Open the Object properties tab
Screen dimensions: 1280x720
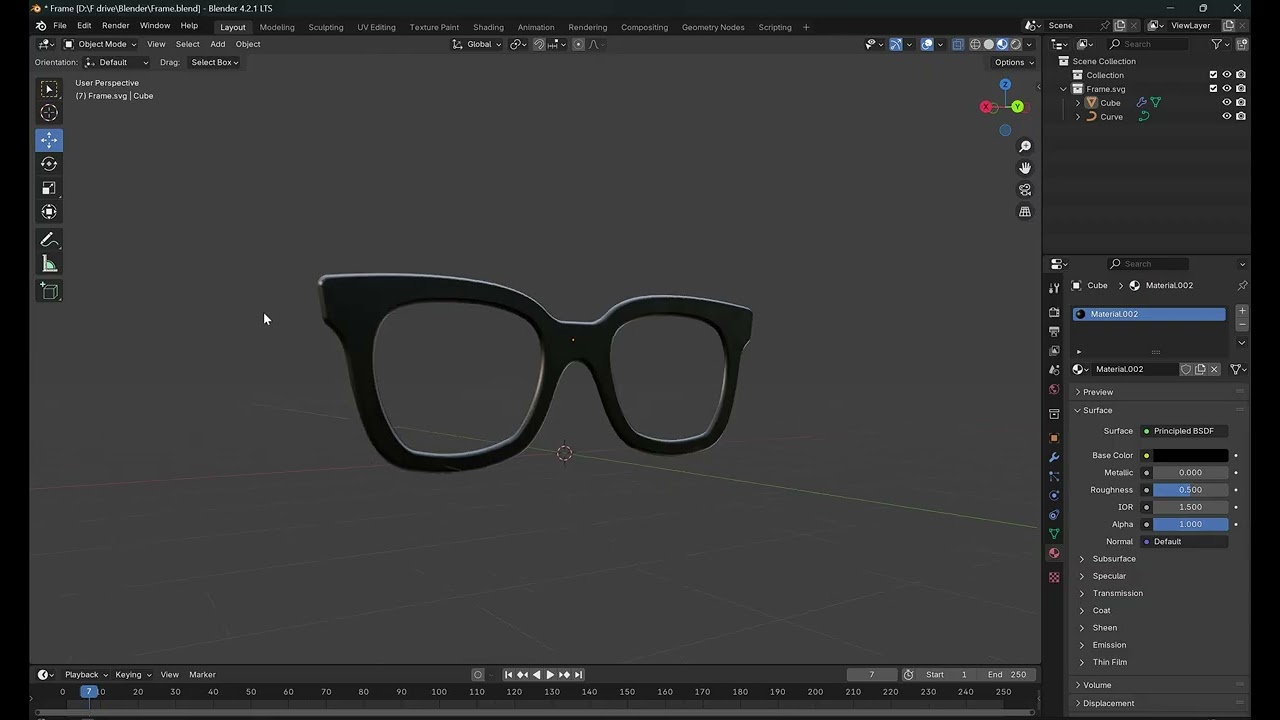click(1054, 438)
